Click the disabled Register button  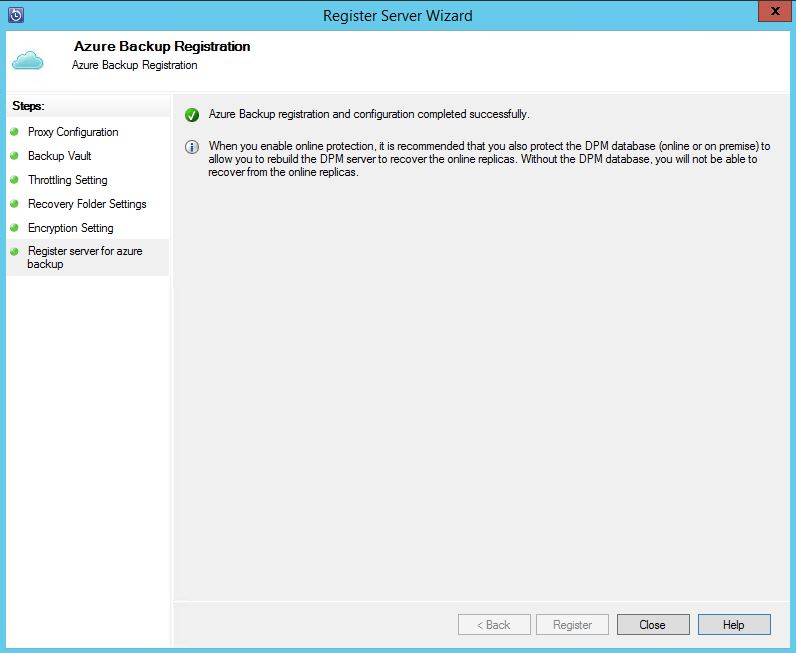572,625
